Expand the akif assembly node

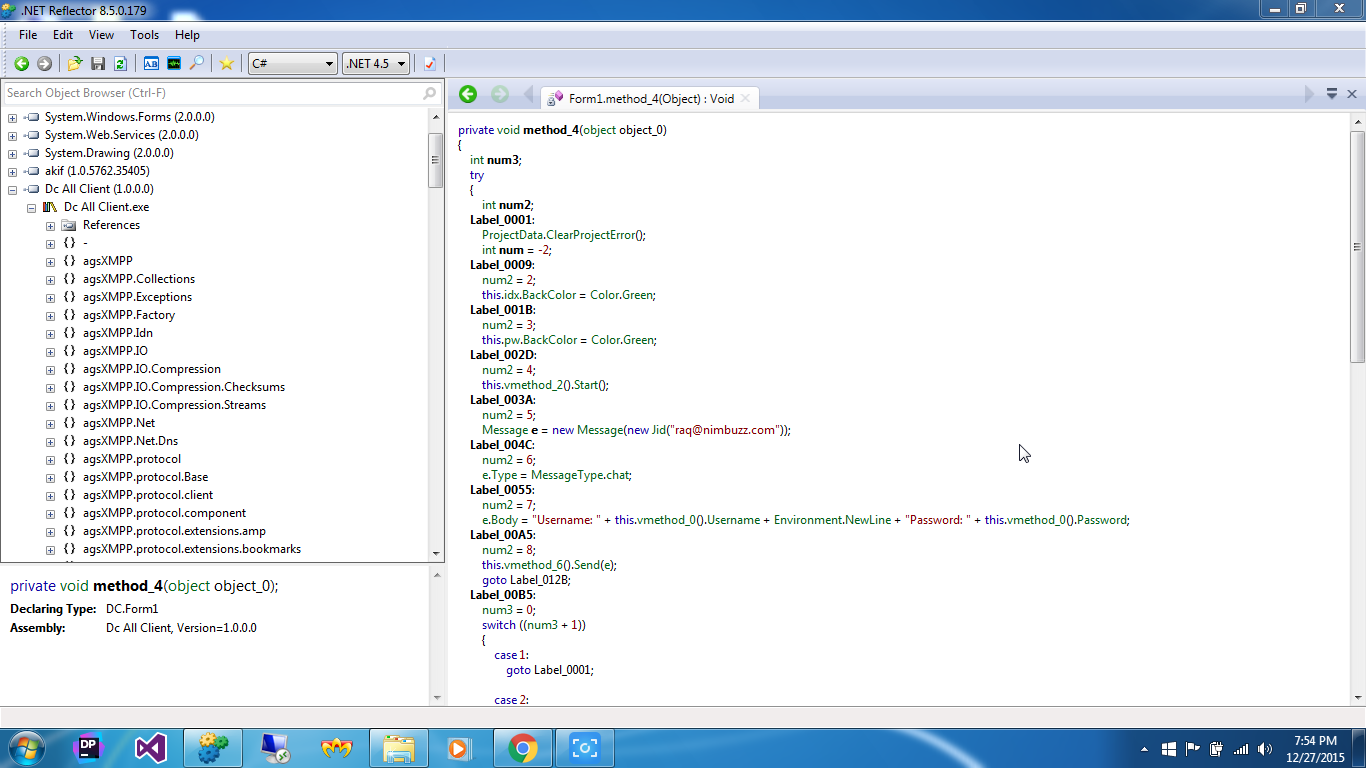coord(12,171)
